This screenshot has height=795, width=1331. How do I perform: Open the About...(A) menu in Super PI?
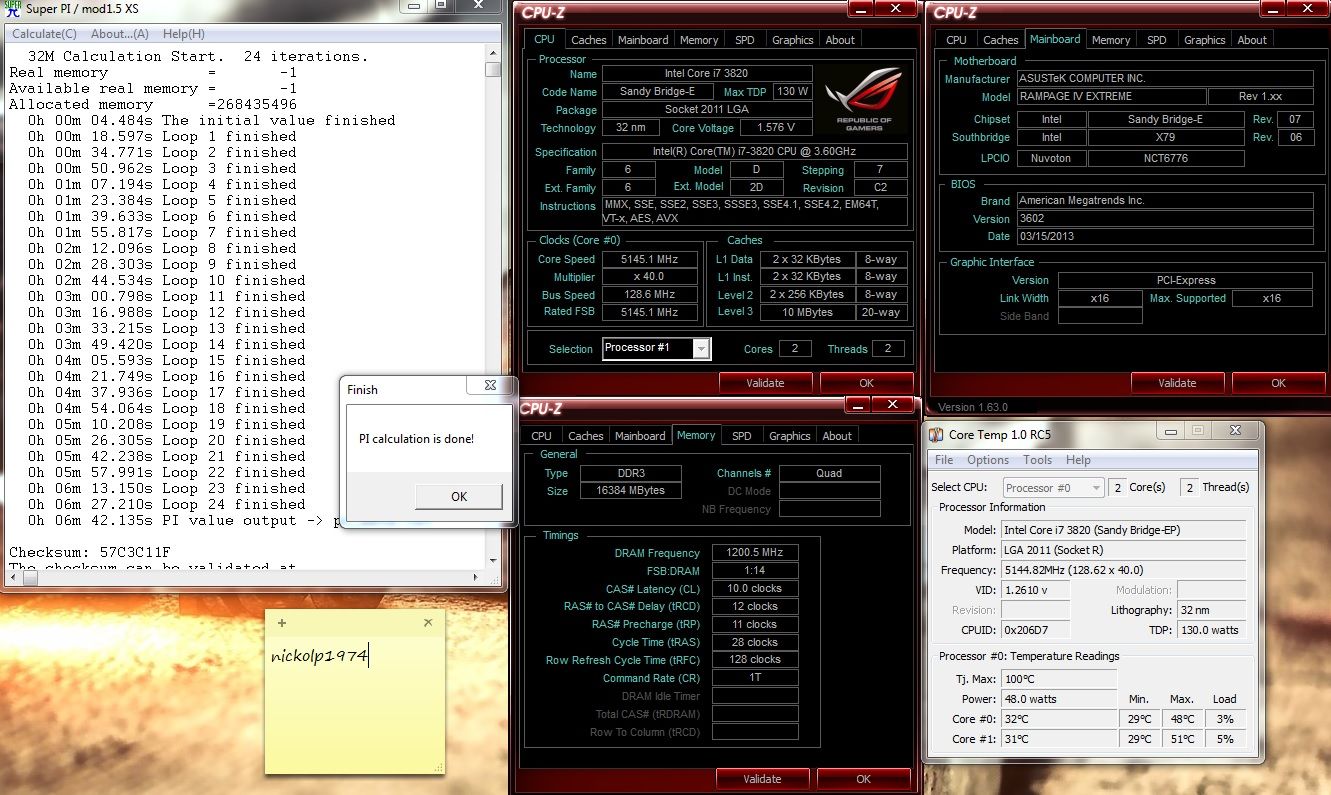tap(120, 34)
